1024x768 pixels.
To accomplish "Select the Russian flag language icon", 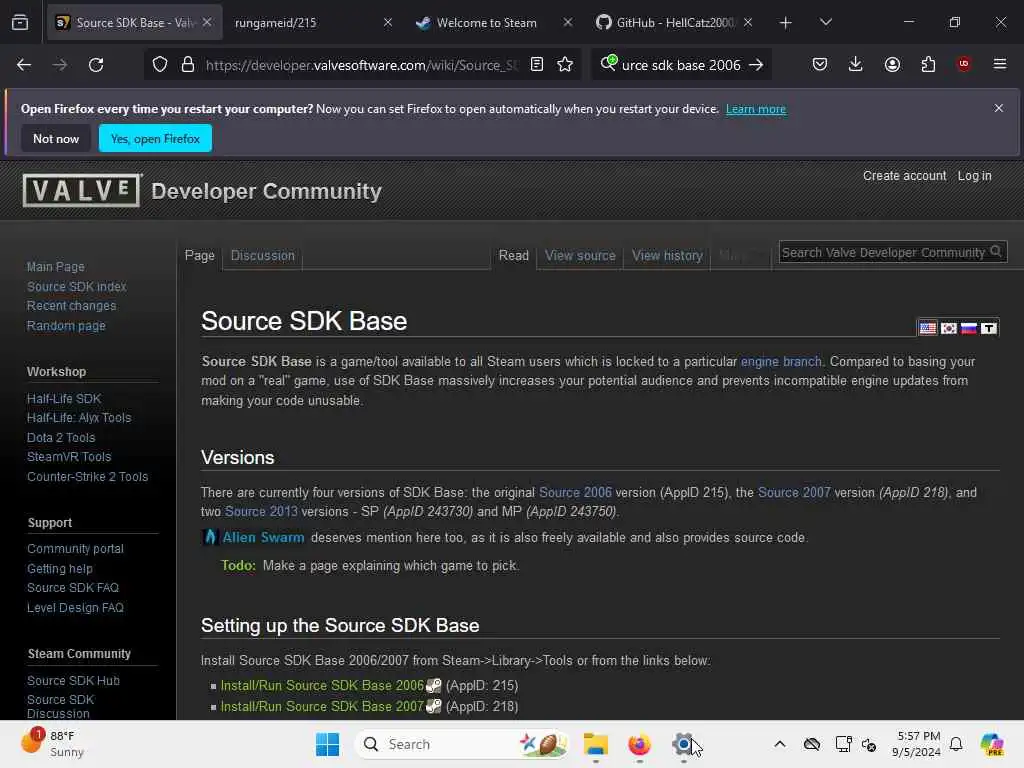I will pyautogui.click(x=968, y=328).
